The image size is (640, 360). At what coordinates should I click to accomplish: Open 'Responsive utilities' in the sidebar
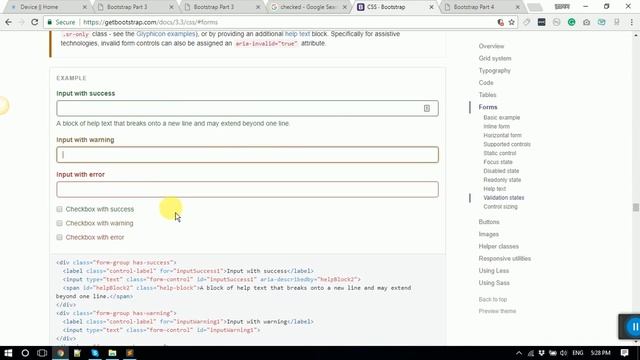[x=504, y=259]
